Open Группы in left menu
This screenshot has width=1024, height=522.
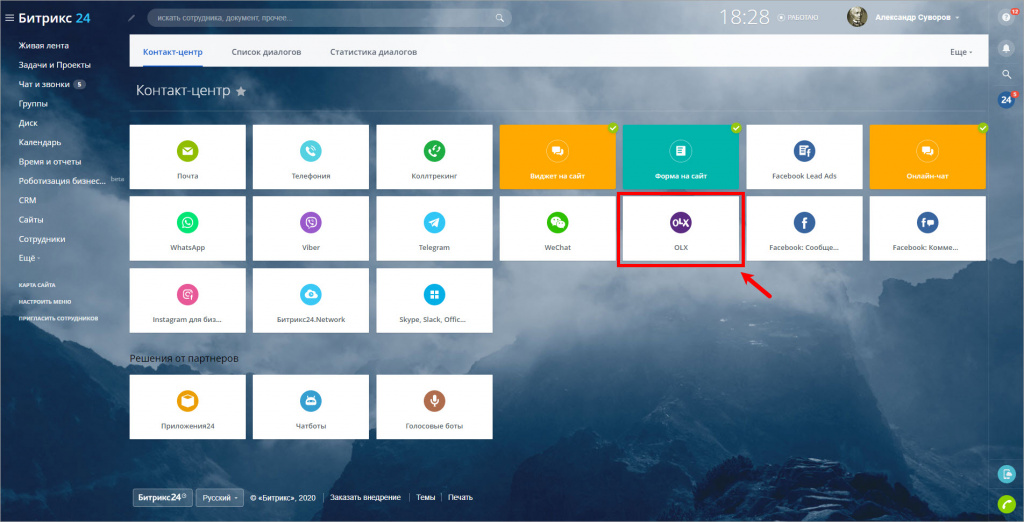[x=33, y=104]
